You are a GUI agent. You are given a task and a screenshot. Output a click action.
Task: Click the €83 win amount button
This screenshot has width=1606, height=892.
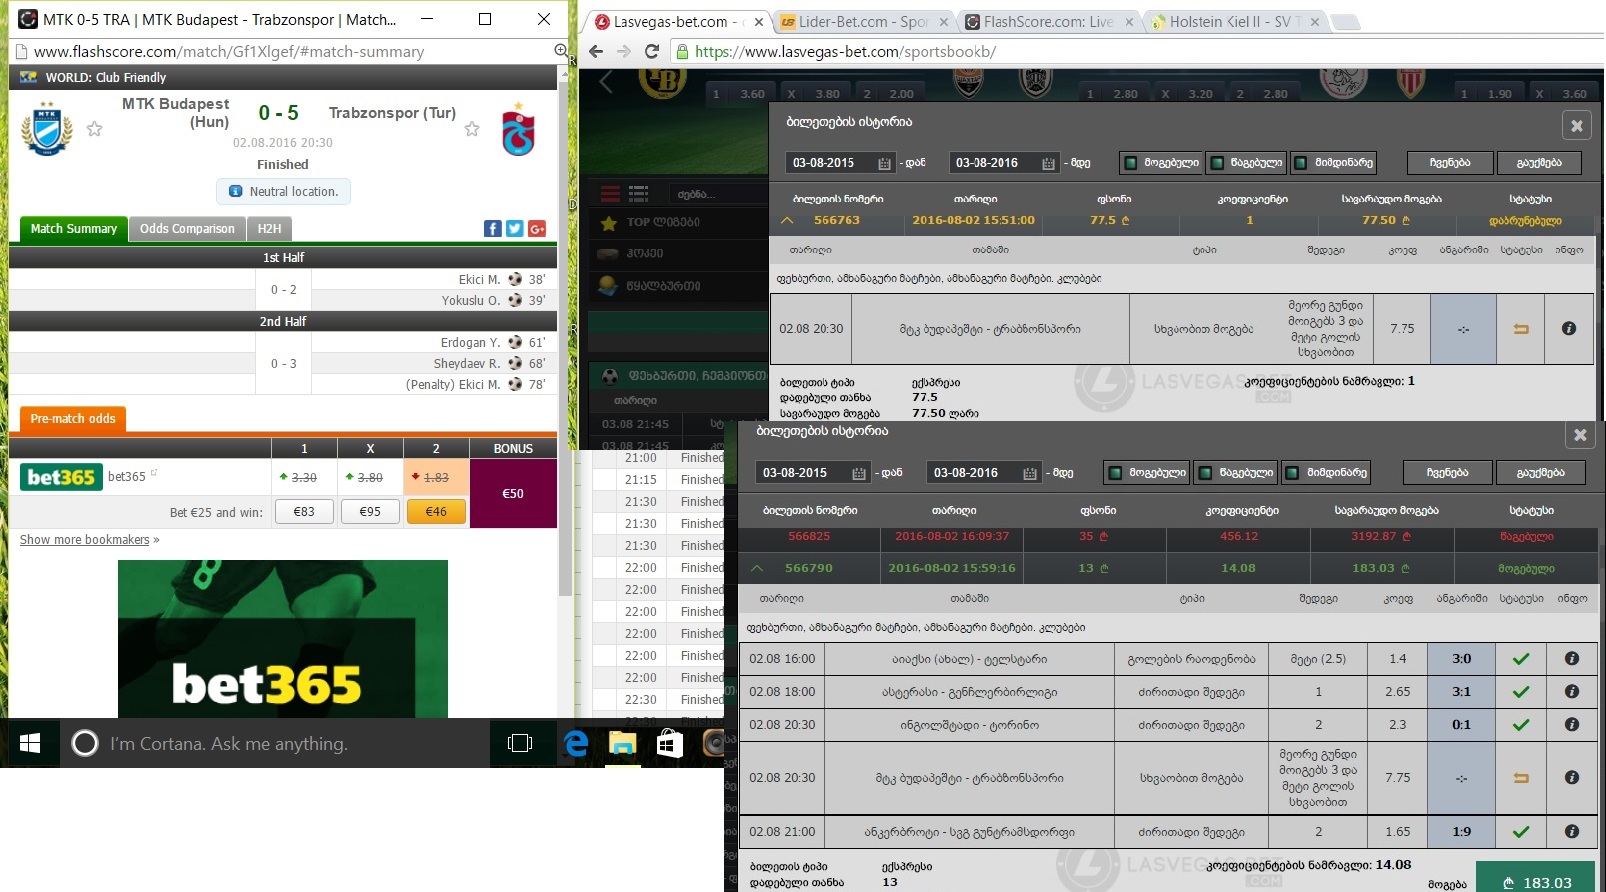[x=304, y=512]
